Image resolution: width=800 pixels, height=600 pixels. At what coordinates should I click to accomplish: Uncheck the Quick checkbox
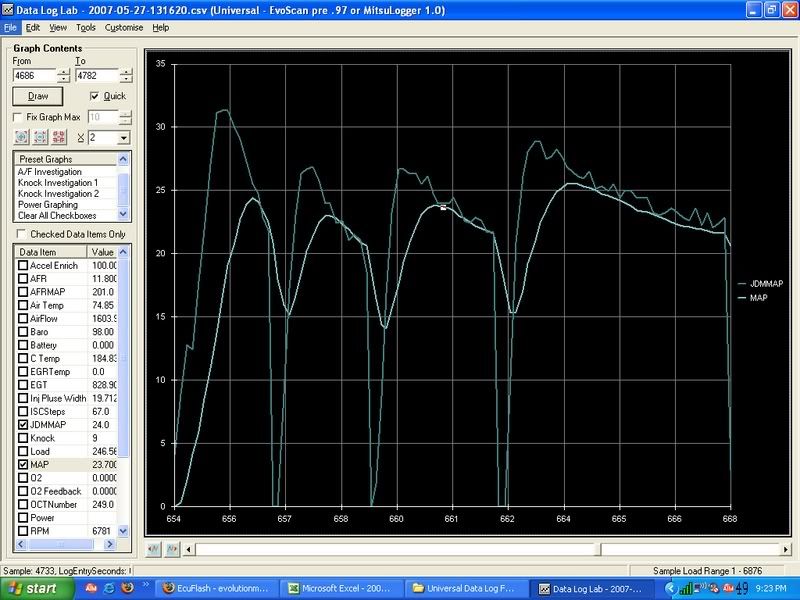[x=94, y=96]
